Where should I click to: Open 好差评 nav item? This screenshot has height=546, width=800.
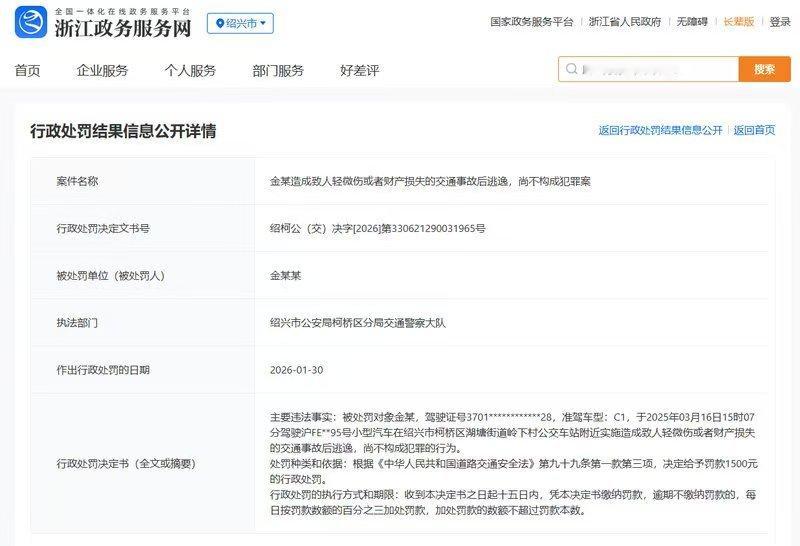pos(360,70)
